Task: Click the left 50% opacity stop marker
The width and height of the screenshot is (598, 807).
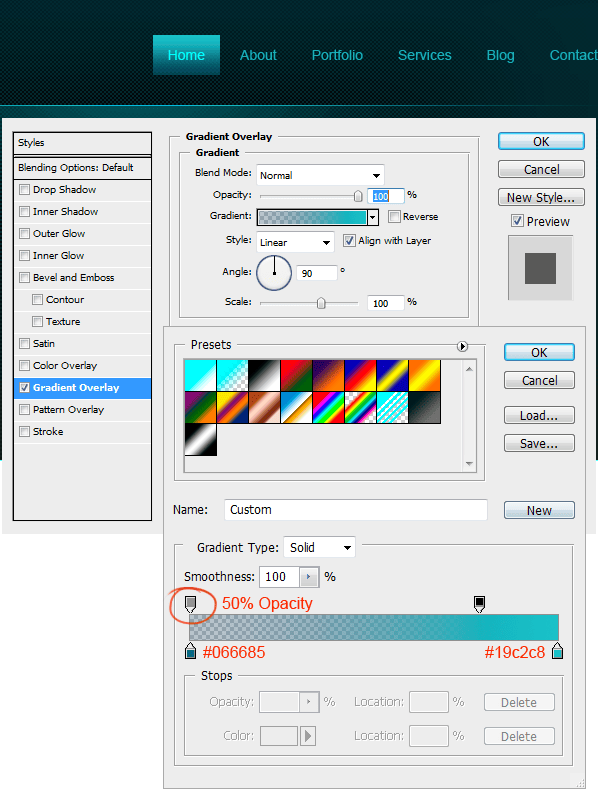Action: [190, 604]
